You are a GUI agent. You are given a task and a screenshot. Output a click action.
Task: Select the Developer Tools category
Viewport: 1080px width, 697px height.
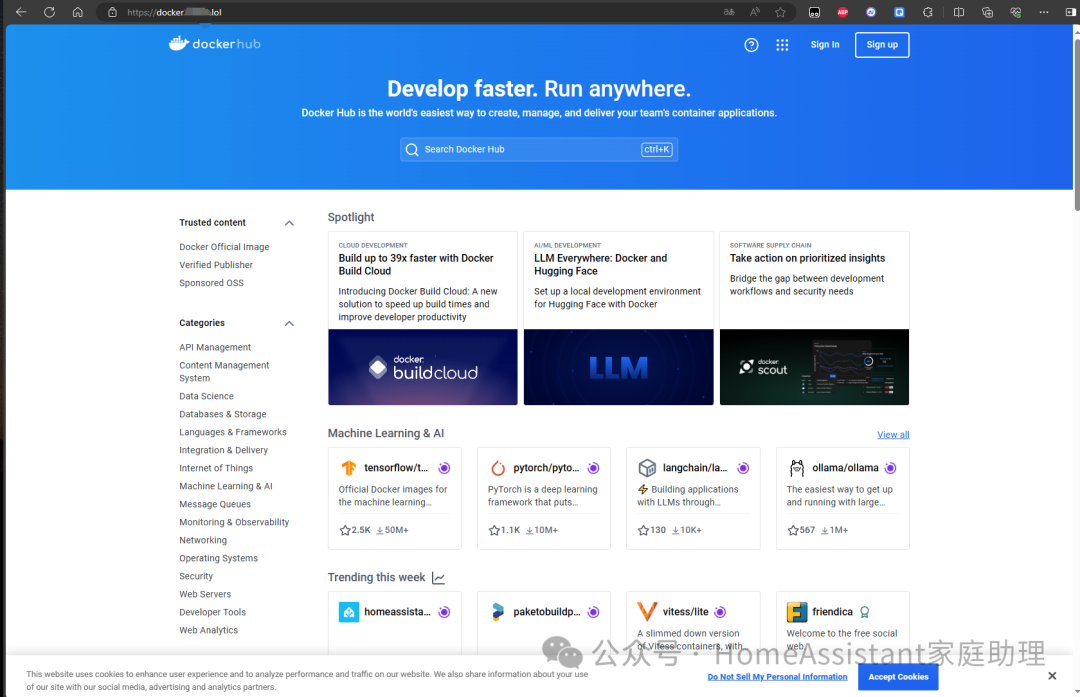pos(212,612)
